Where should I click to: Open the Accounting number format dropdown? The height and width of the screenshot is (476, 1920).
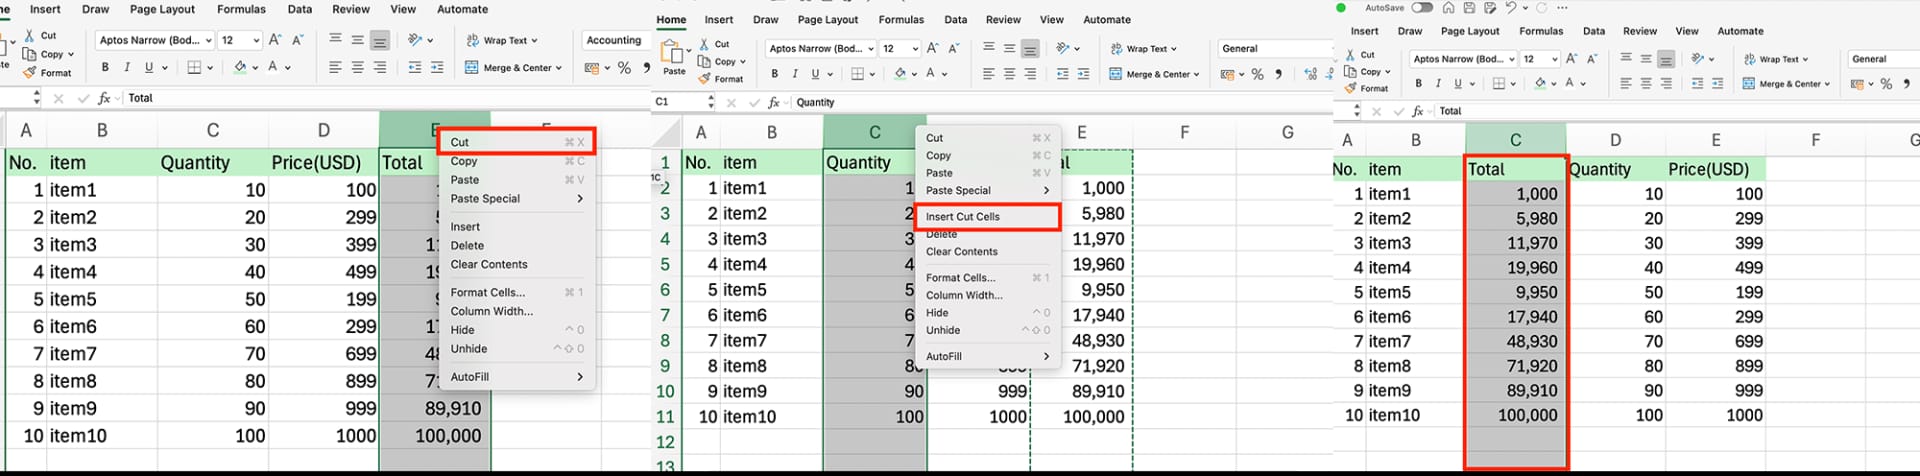[614, 40]
